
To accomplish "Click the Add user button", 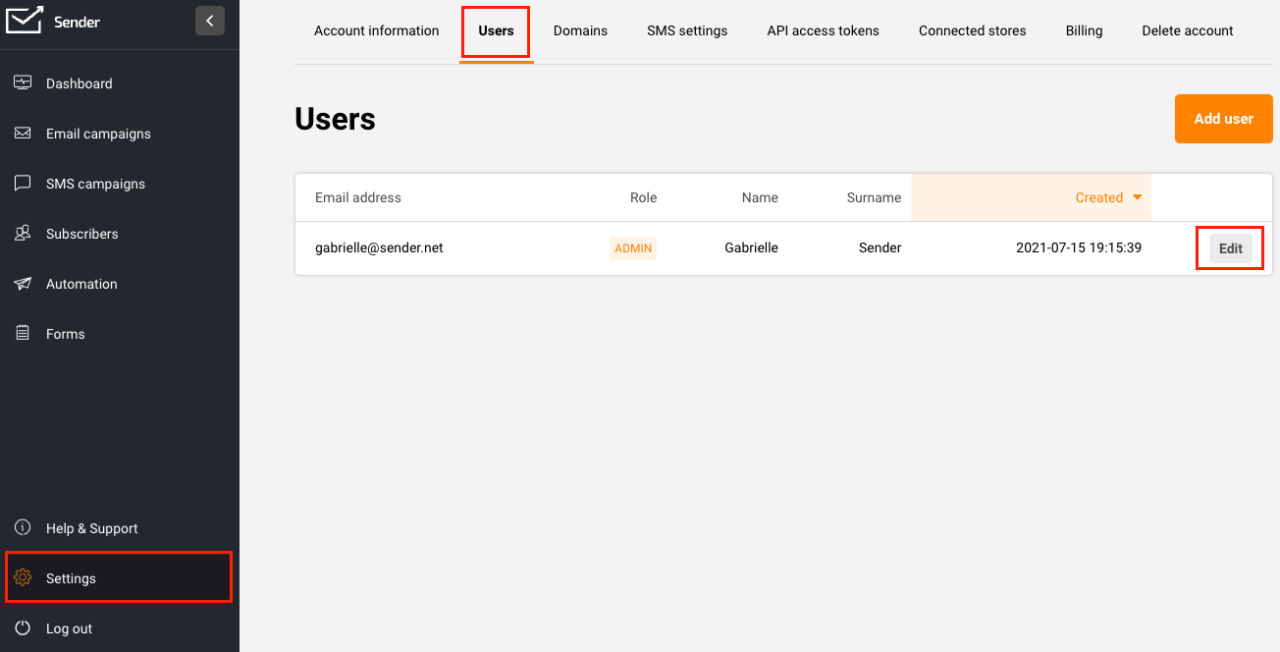I will pos(1223,118).
